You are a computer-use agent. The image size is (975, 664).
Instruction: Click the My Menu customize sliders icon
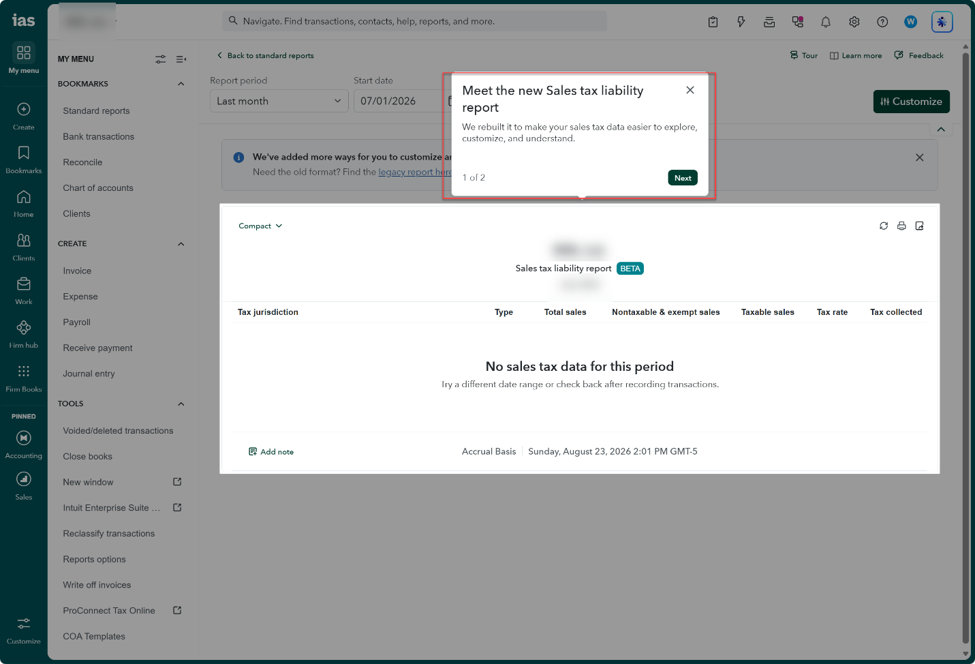160,59
